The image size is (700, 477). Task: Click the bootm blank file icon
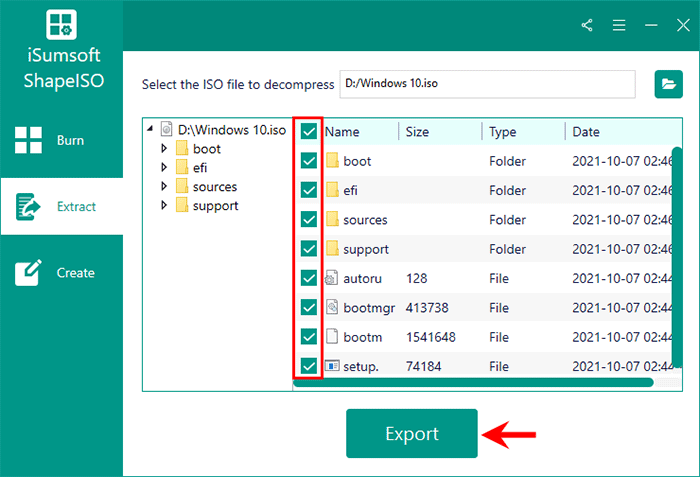[x=332, y=336]
